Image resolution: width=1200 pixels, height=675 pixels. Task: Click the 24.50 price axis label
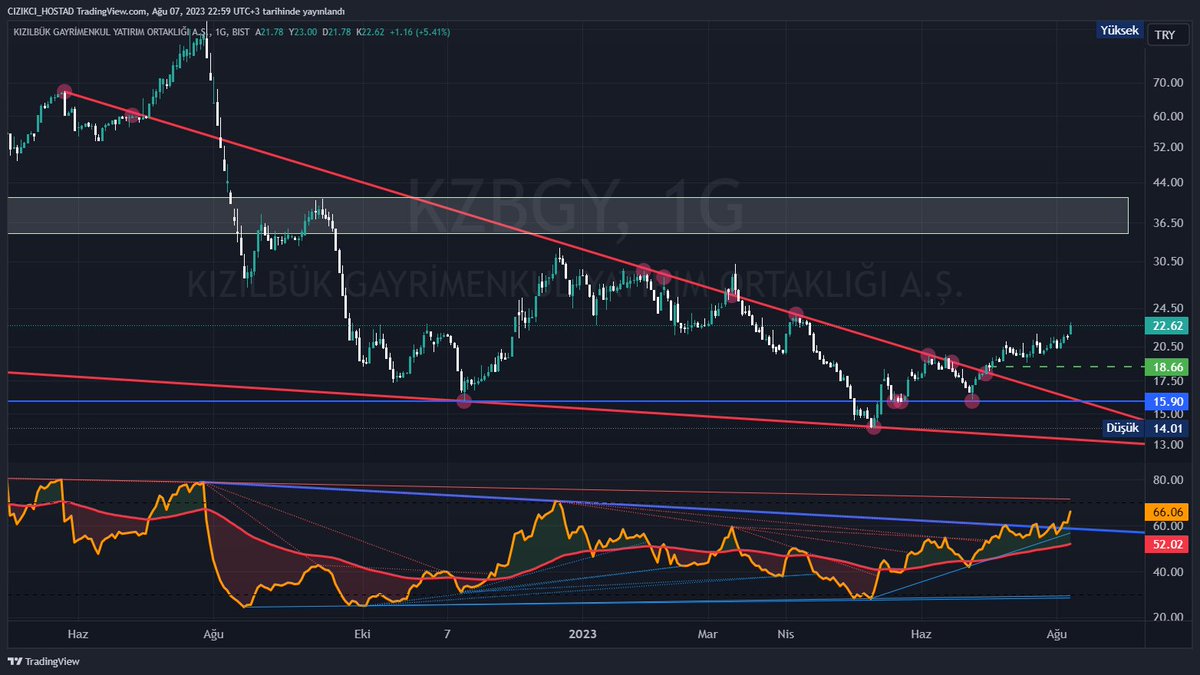pos(1168,308)
